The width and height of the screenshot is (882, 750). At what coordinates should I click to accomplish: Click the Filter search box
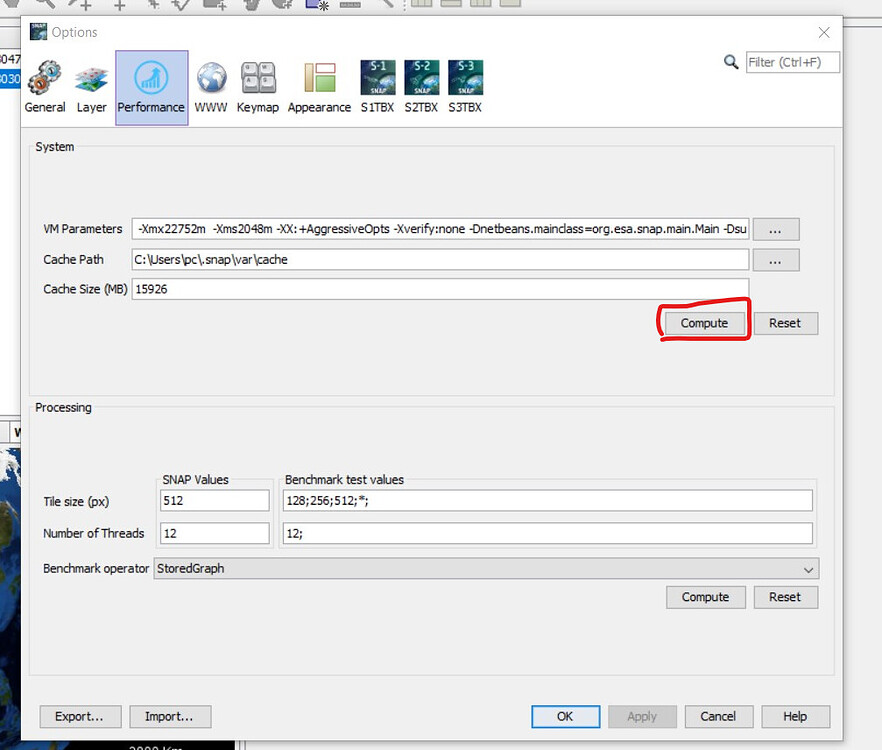[792, 61]
